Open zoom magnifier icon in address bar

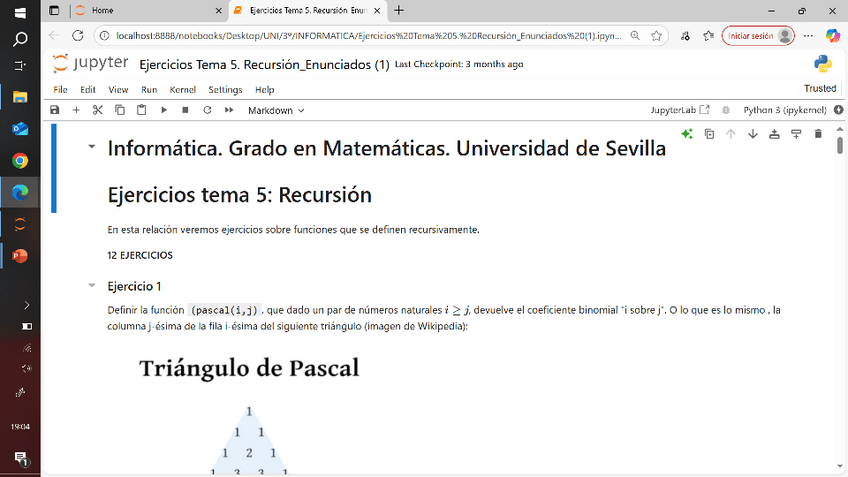click(635, 36)
